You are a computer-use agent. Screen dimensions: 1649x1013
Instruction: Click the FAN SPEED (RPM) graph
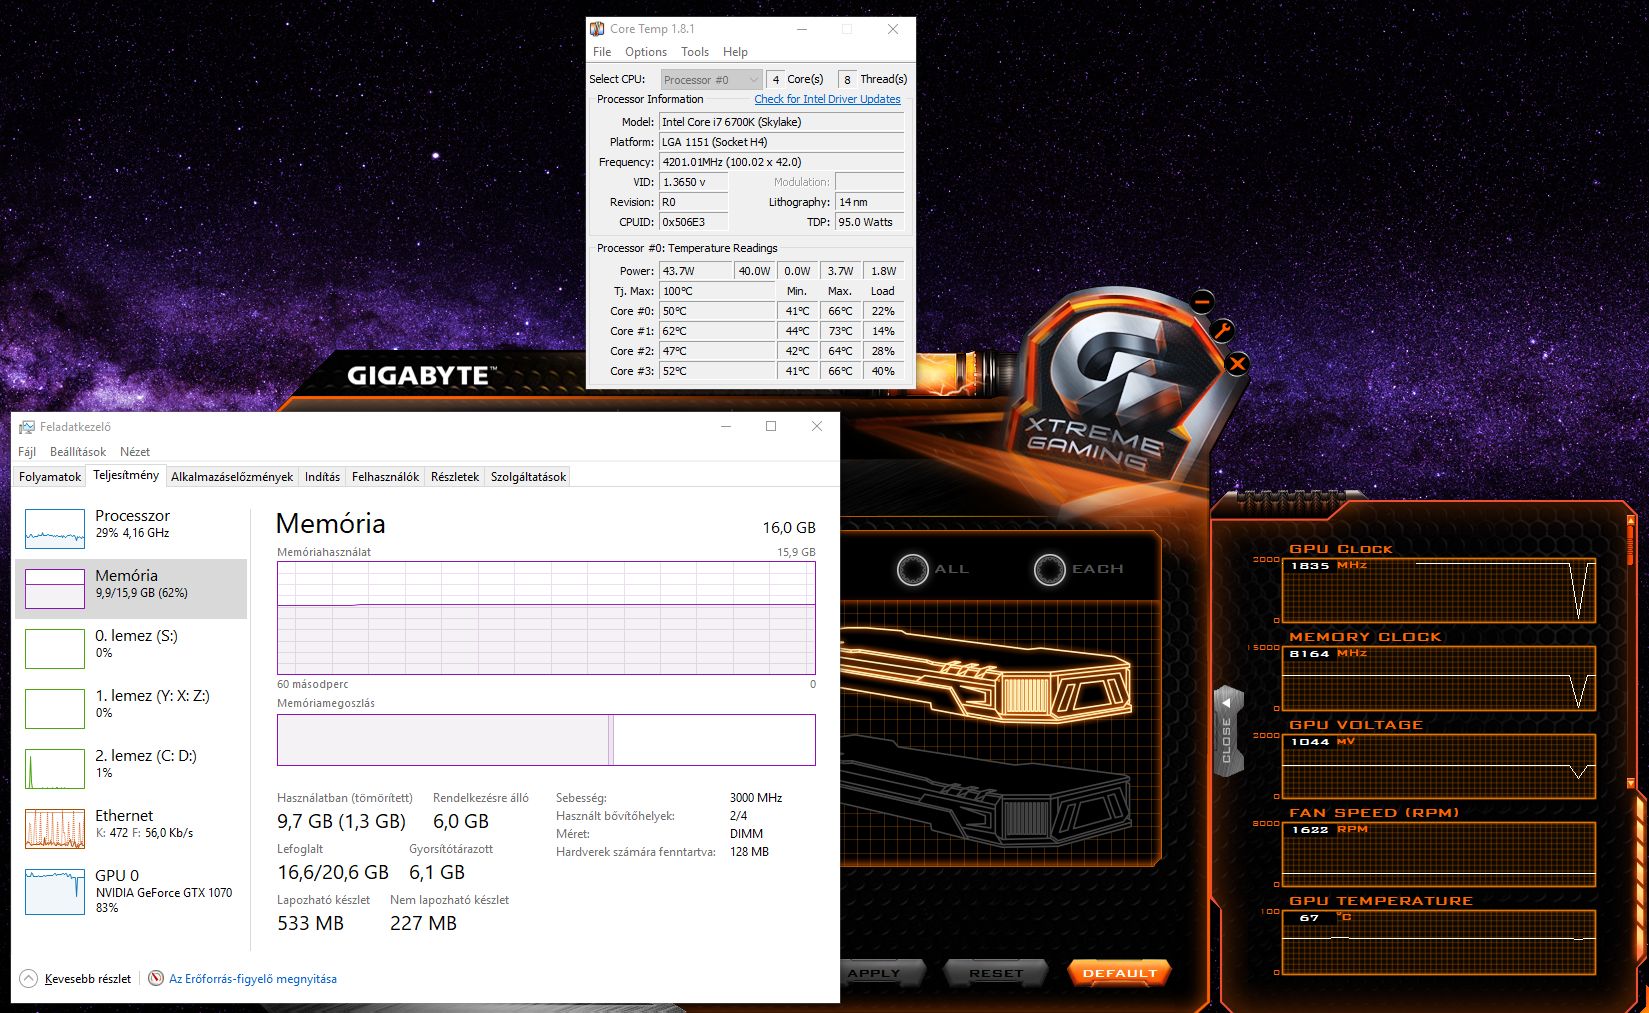point(1438,854)
